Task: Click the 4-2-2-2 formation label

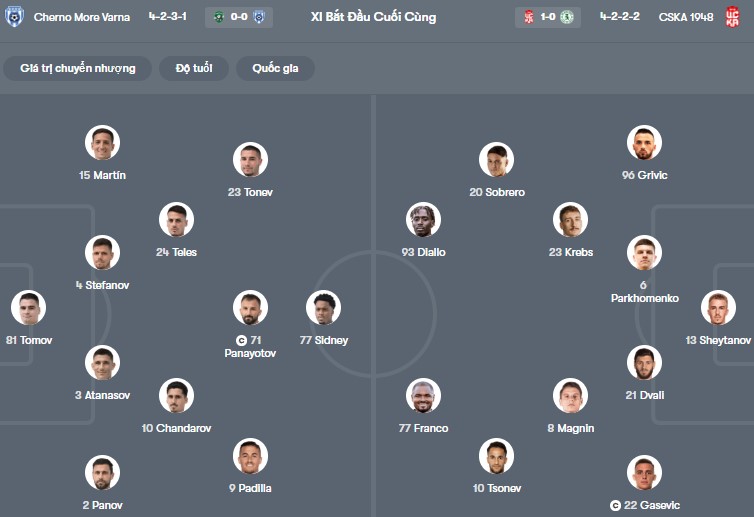Action: (x=620, y=17)
